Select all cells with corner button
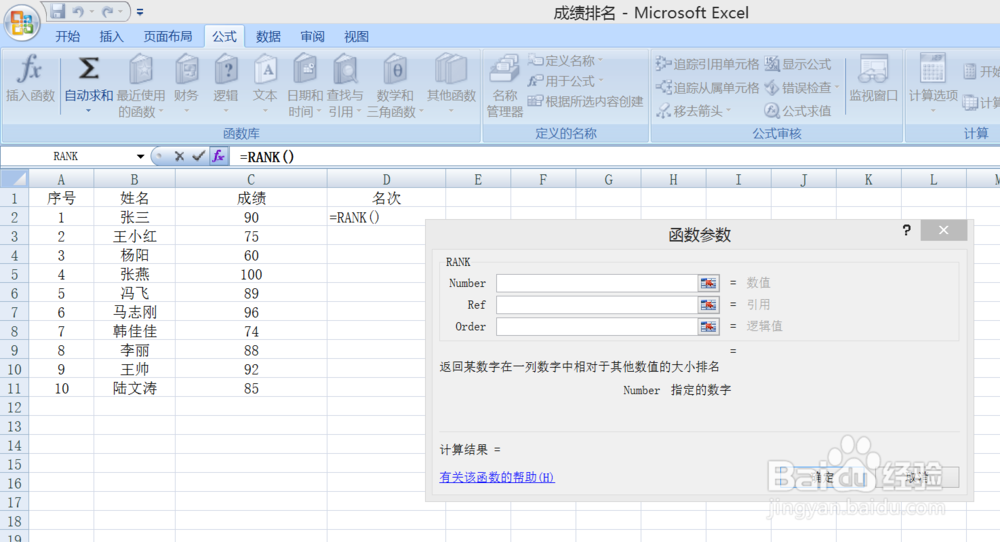The height and width of the screenshot is (542, 1000). pyautogui.click(x=14, y=179)
